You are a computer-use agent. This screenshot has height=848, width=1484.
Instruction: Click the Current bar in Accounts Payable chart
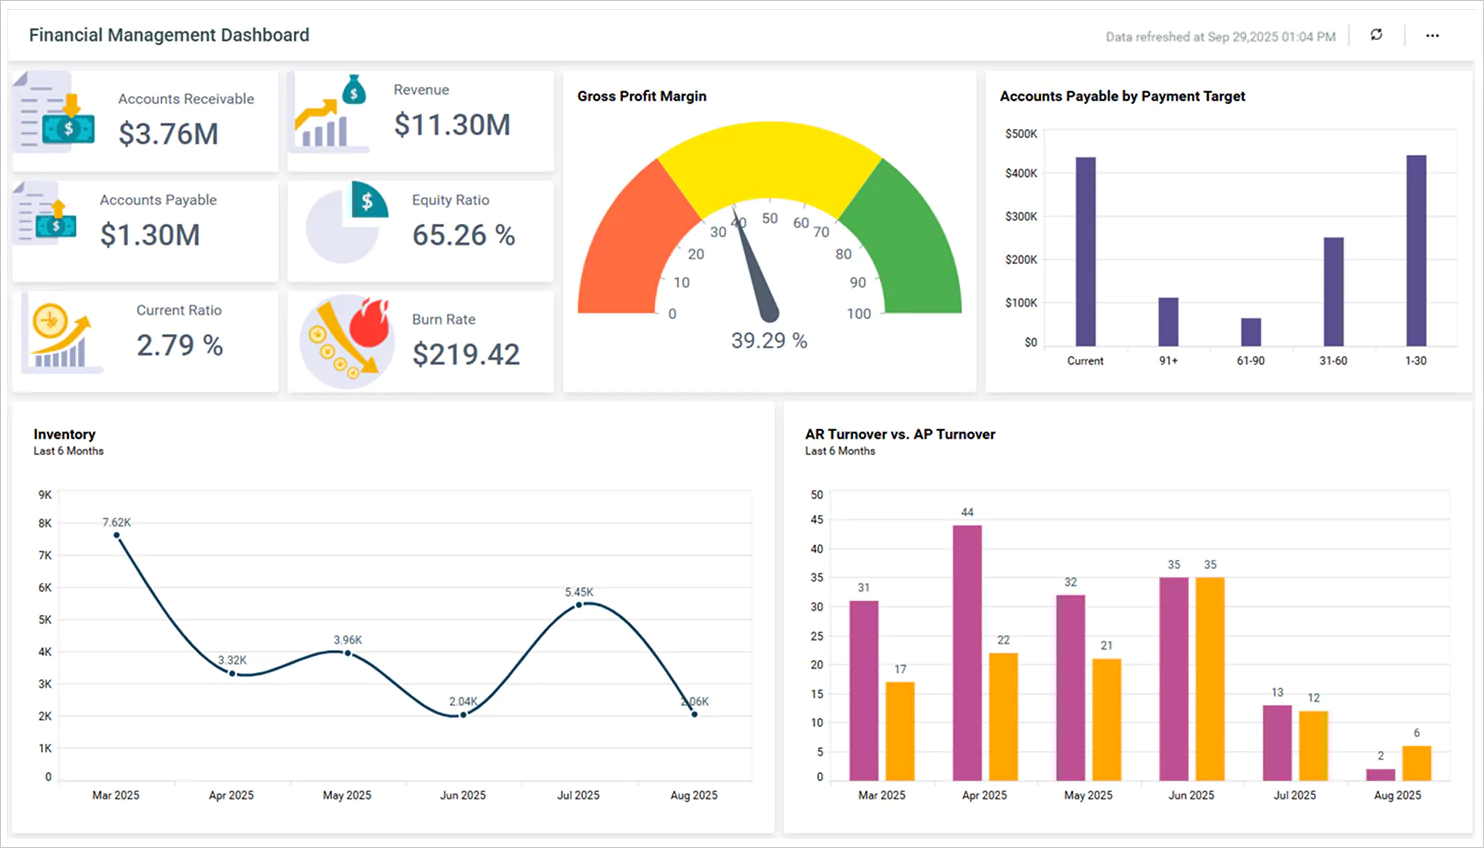click(1085, 252)
